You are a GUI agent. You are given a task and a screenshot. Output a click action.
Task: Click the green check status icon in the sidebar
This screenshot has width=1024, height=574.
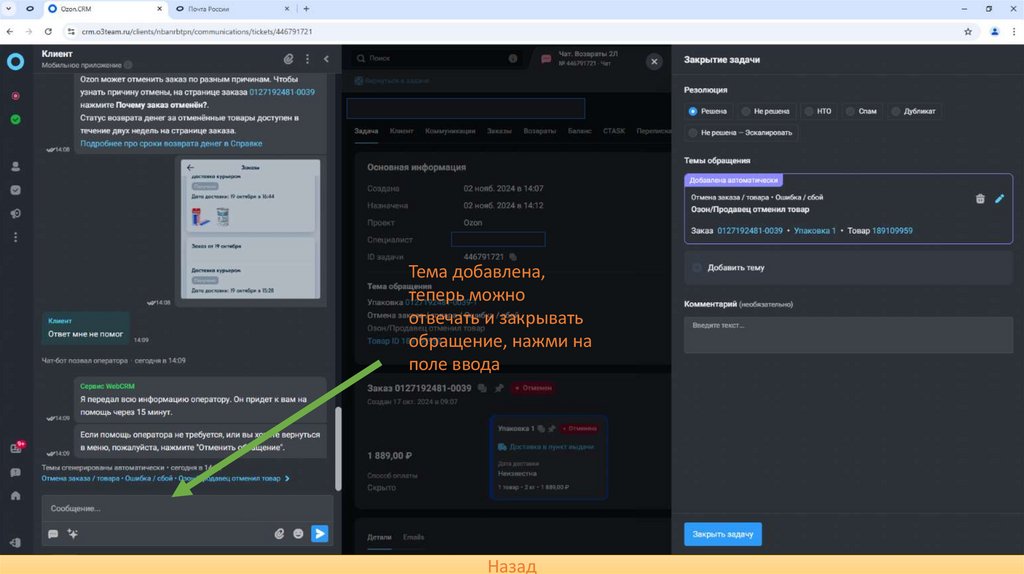click(x=16, y=120)
